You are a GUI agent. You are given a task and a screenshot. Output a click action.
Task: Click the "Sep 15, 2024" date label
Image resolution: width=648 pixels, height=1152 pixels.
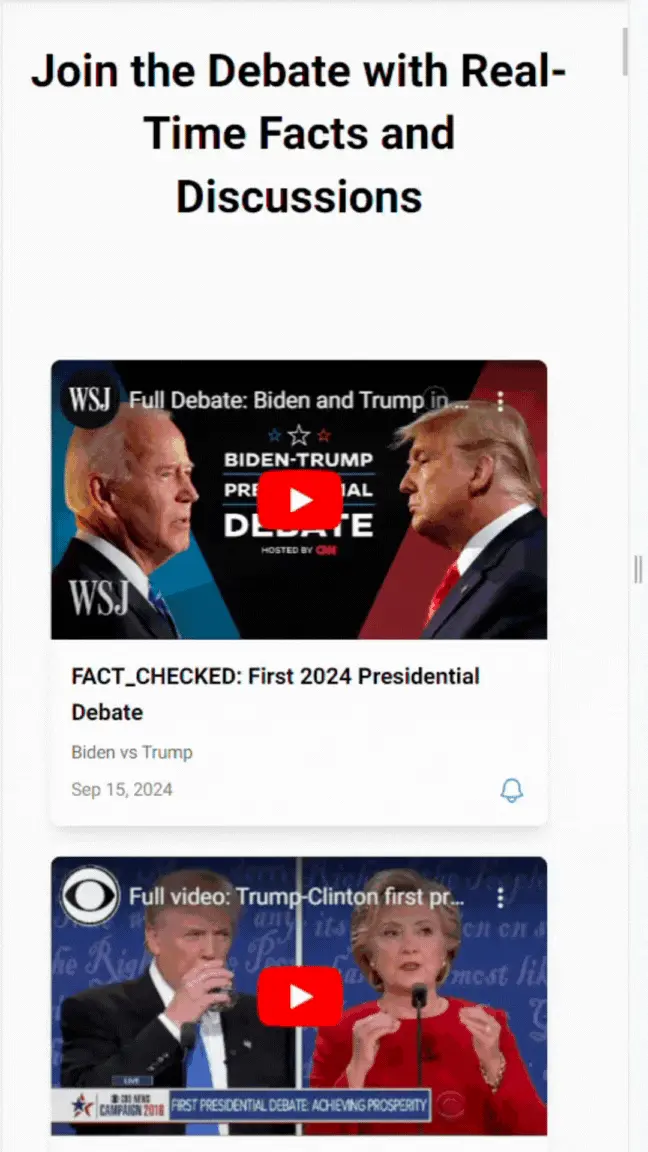pyautogui.click(x=122, y=790)
